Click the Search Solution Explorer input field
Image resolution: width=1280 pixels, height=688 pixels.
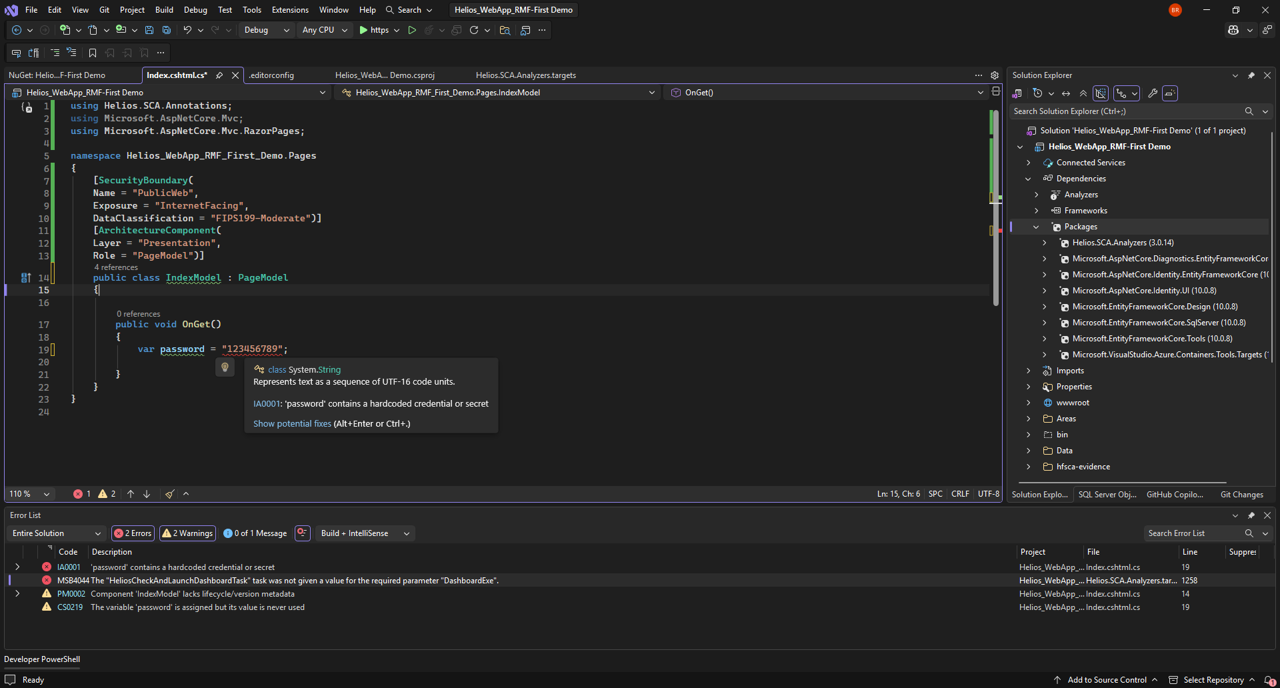pos(1125,111)
